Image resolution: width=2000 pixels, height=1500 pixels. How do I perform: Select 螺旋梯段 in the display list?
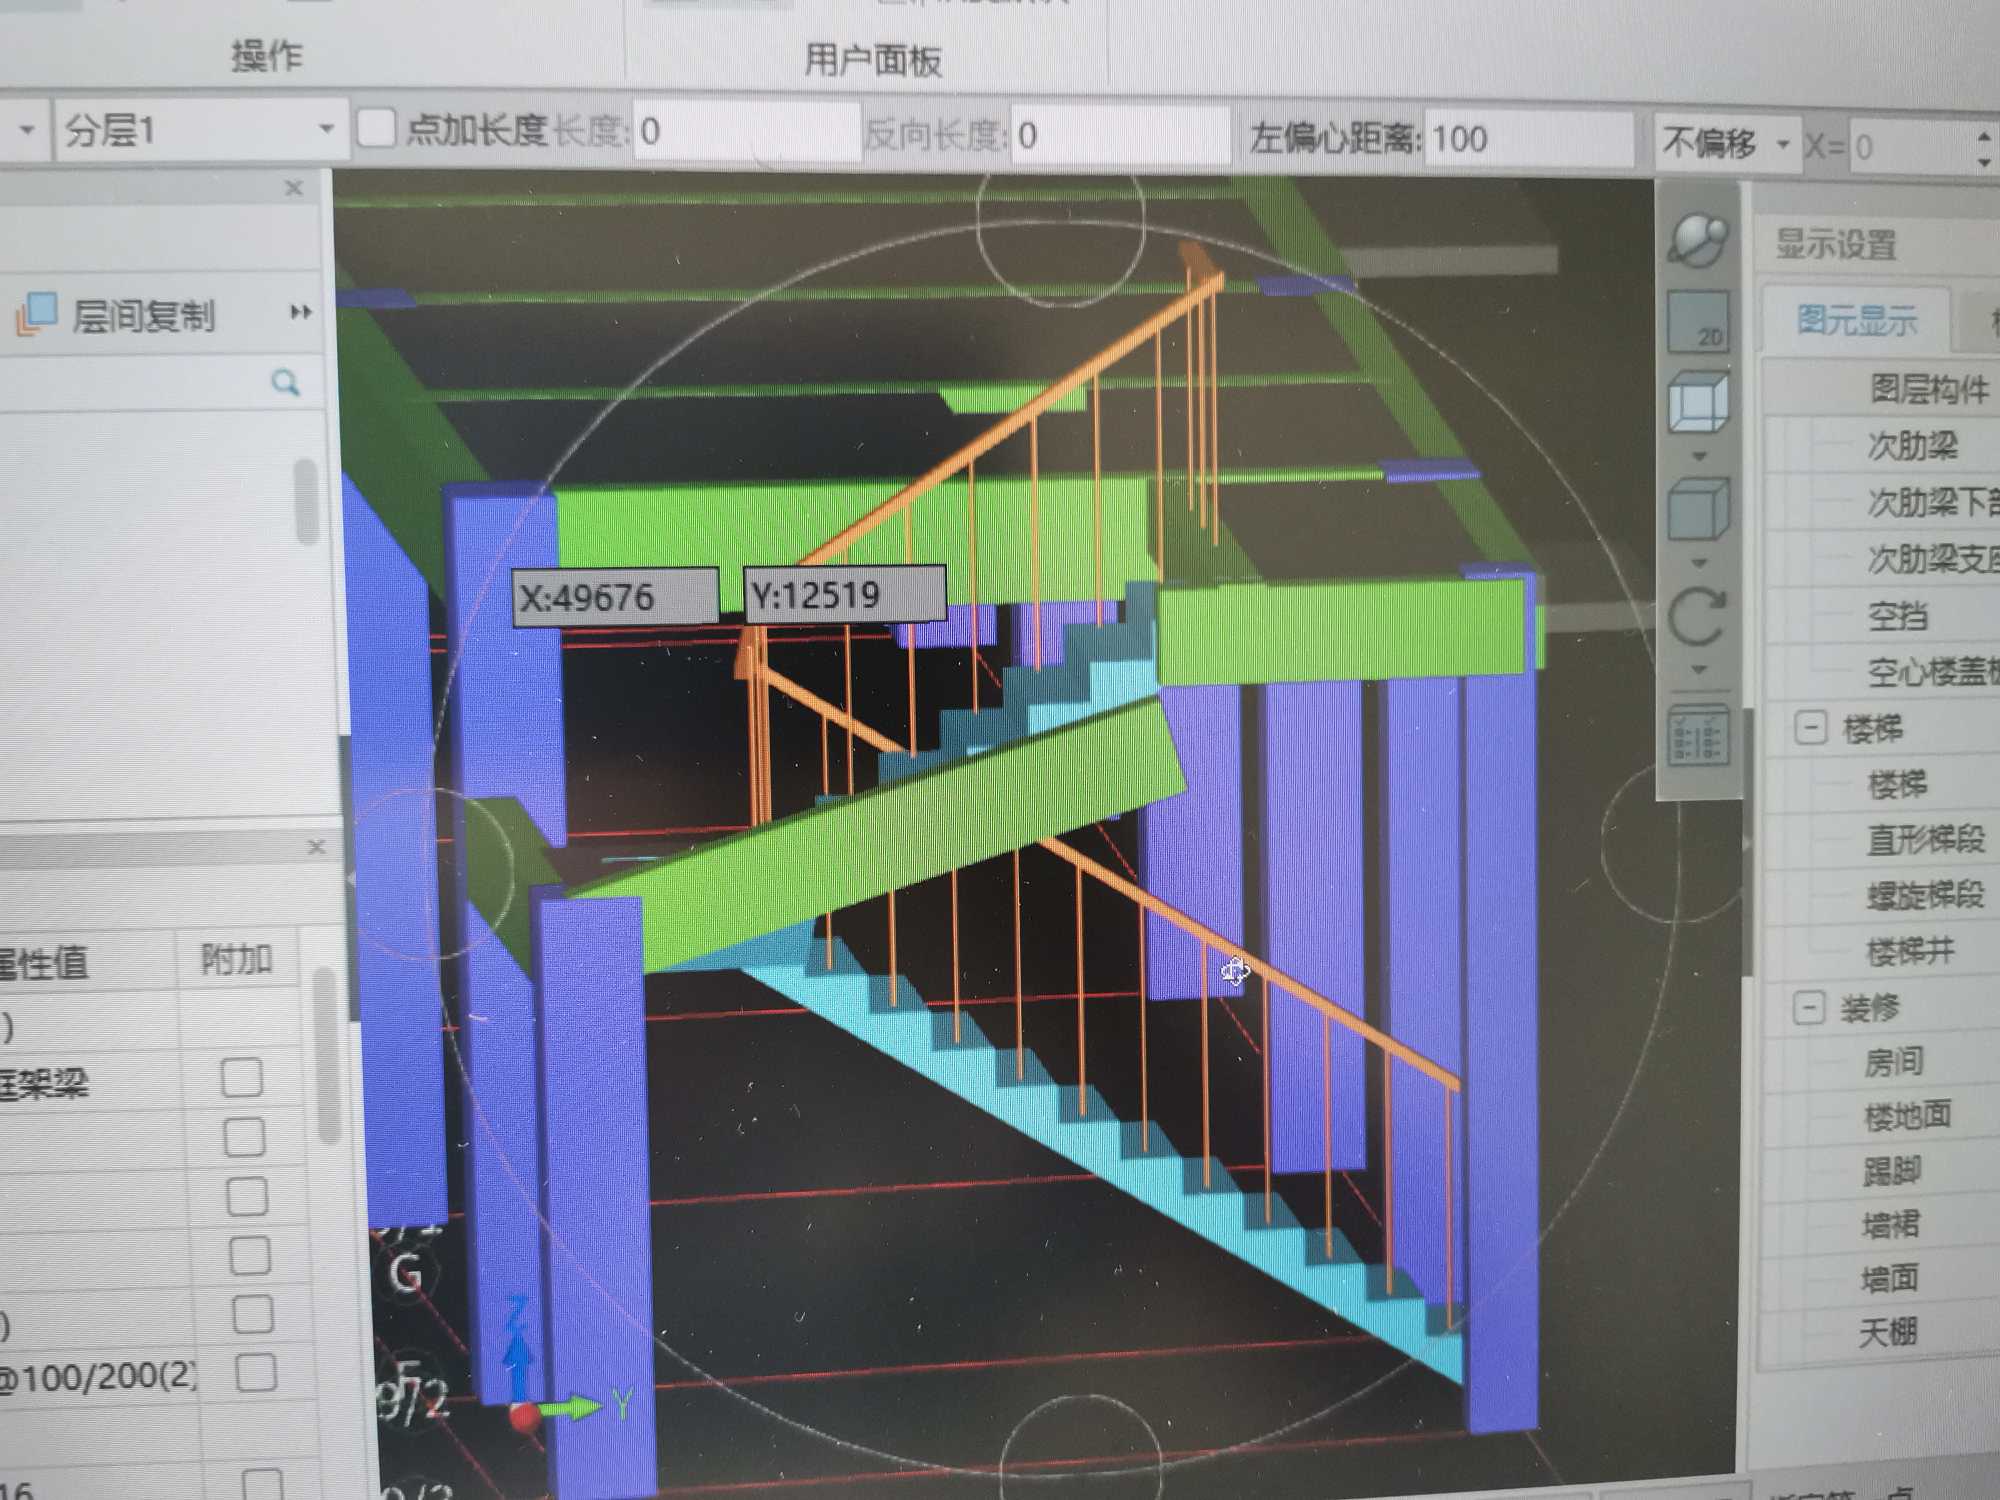1925,895
